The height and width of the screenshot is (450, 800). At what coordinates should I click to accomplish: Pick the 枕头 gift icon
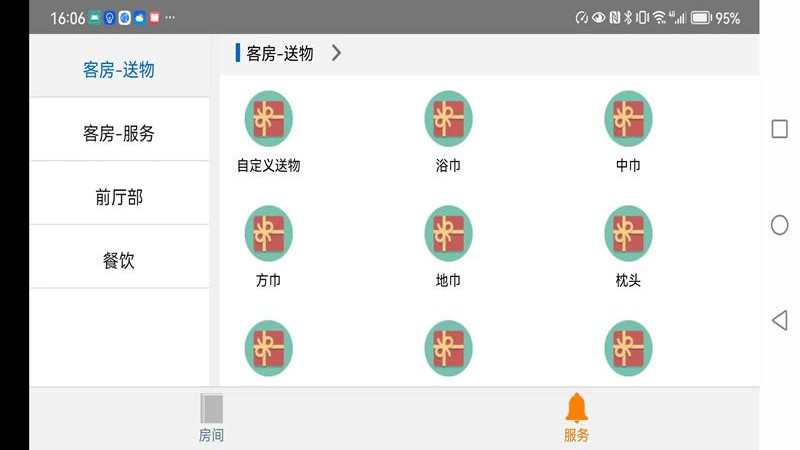[x=628, y=233]
